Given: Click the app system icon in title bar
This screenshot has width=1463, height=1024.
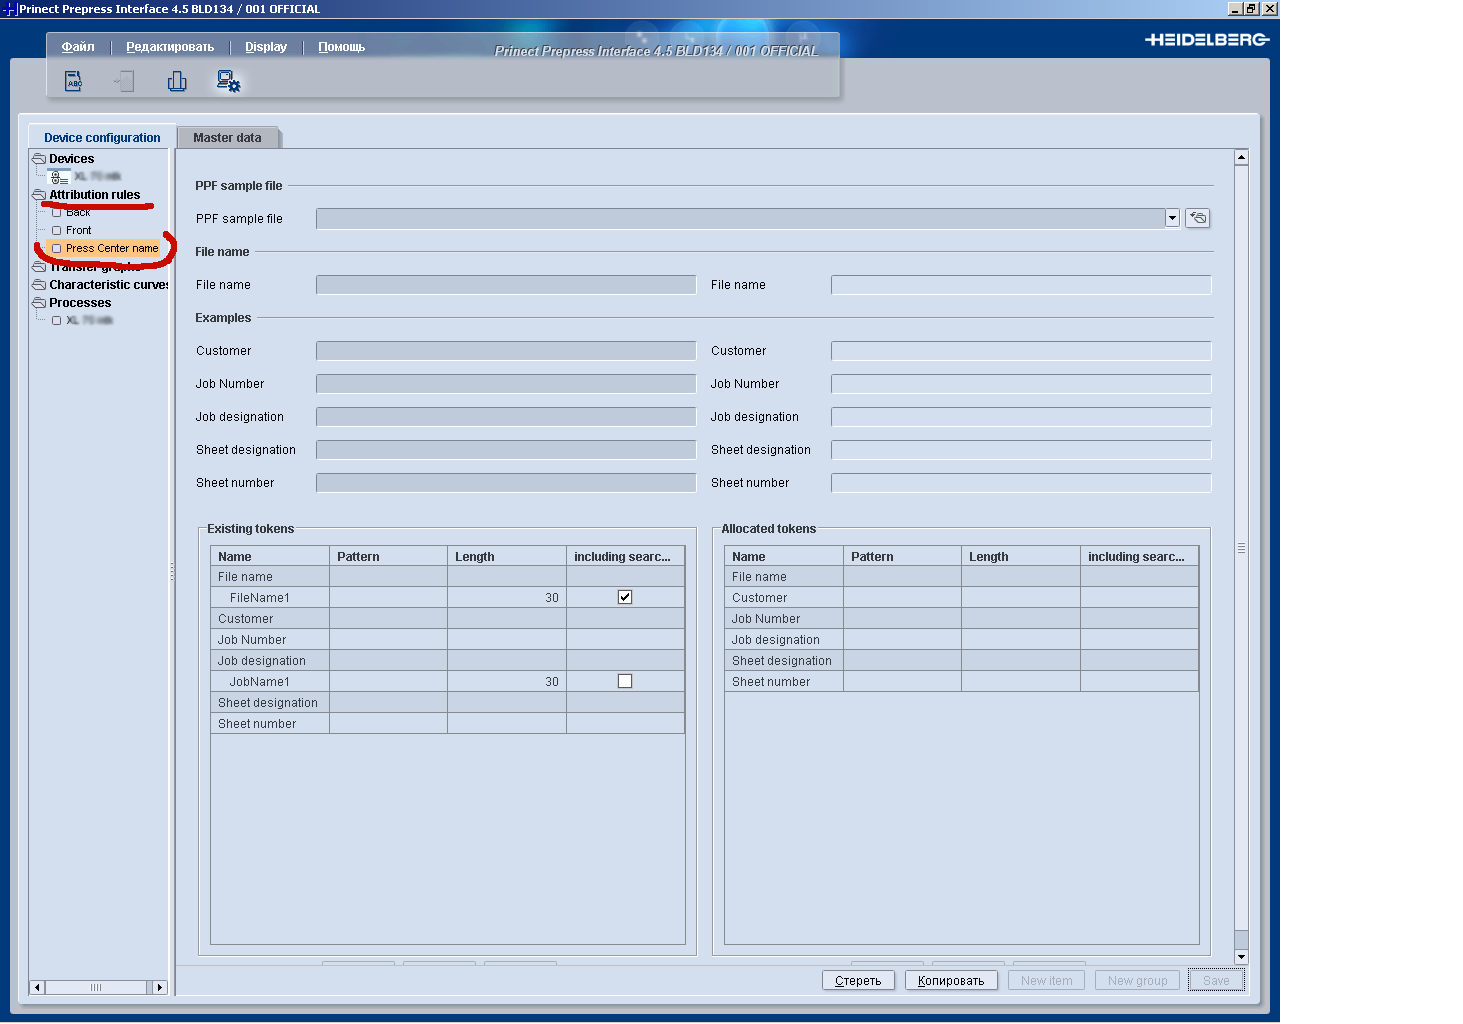Looking at the screenshot, I should [9, 9].
